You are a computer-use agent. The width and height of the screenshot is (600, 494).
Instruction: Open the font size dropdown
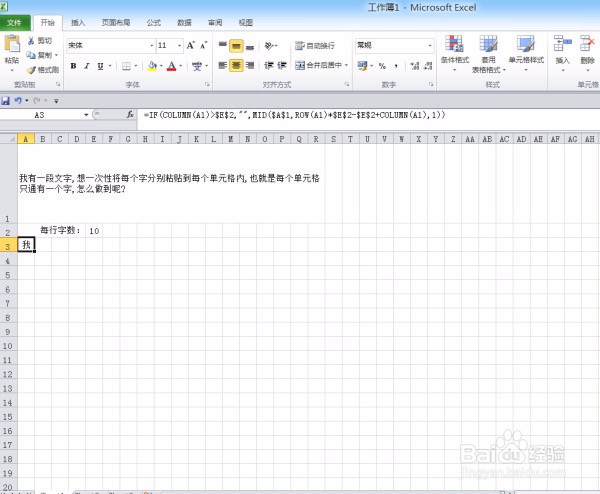(x=179, y=46)
